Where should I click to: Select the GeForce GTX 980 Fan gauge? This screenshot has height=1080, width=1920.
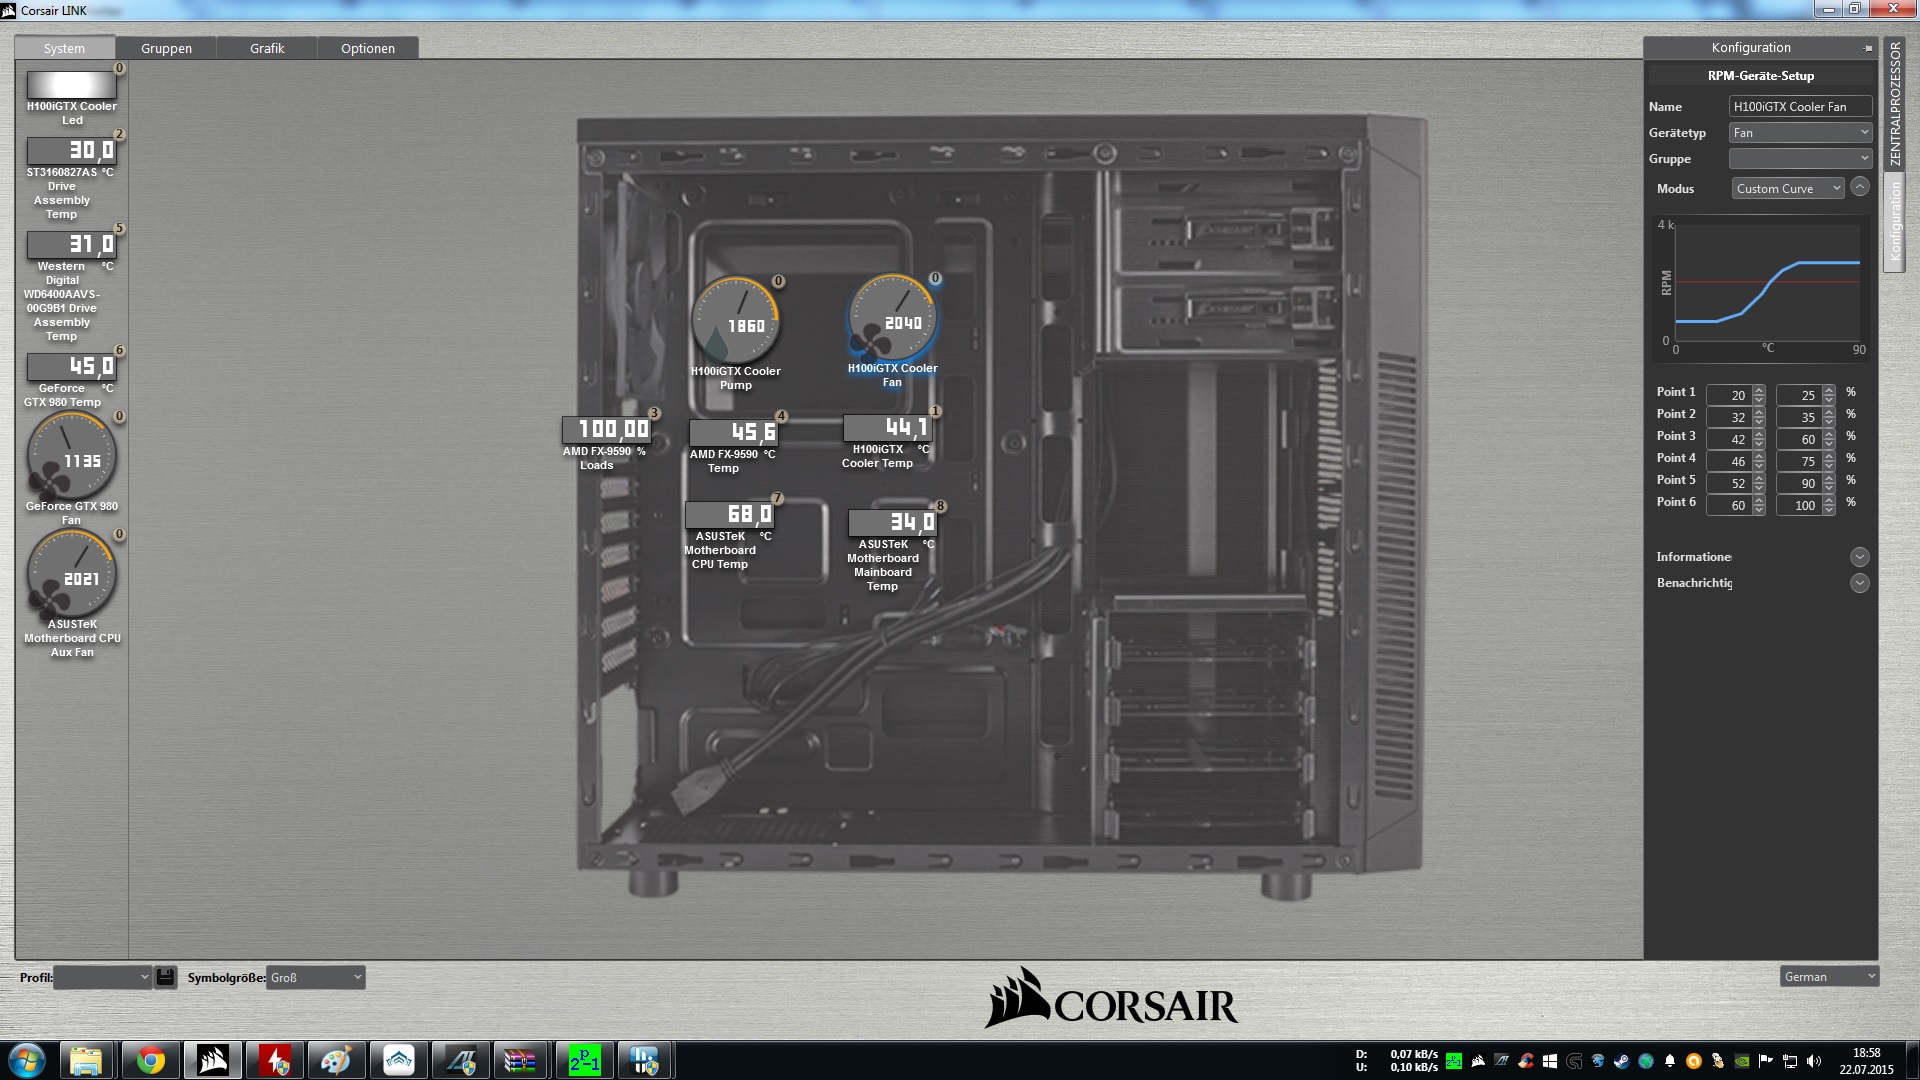coord(71,456)
